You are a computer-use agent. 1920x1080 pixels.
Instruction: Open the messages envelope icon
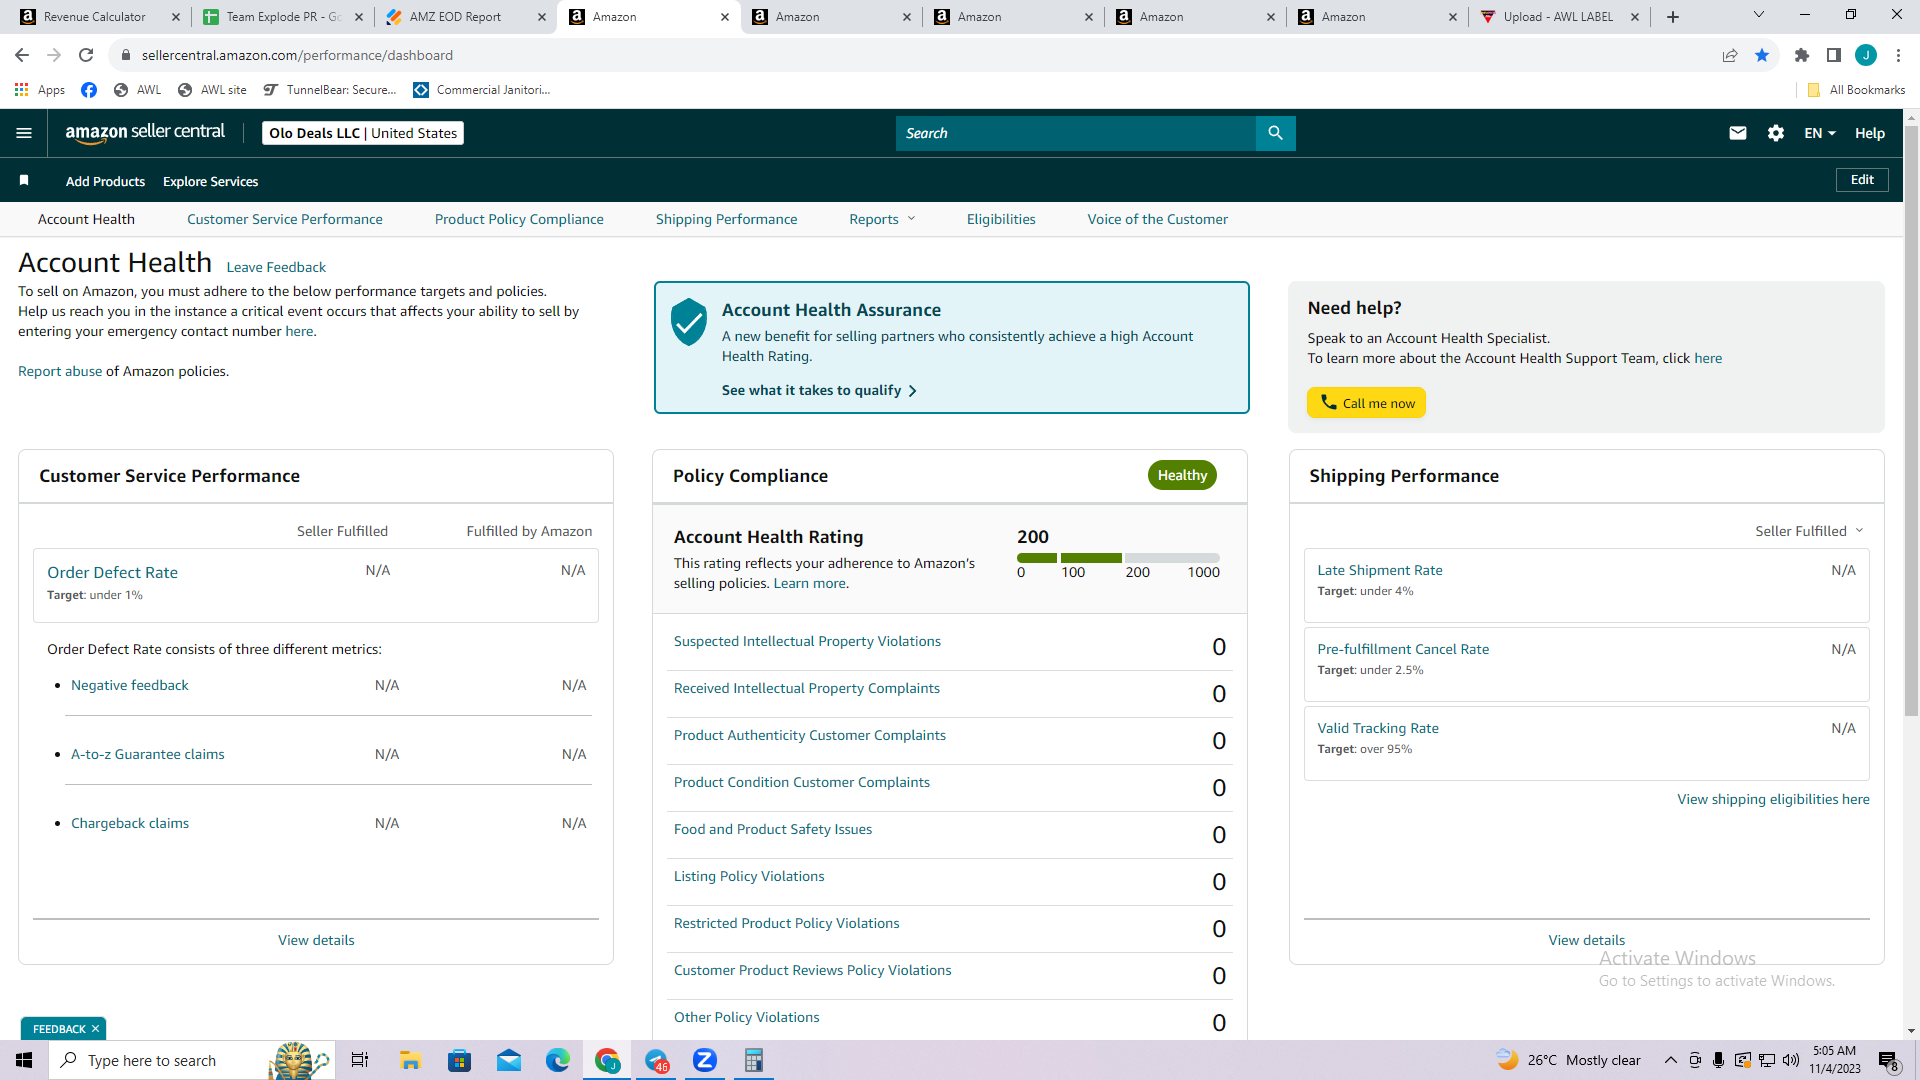point(1738,133)
